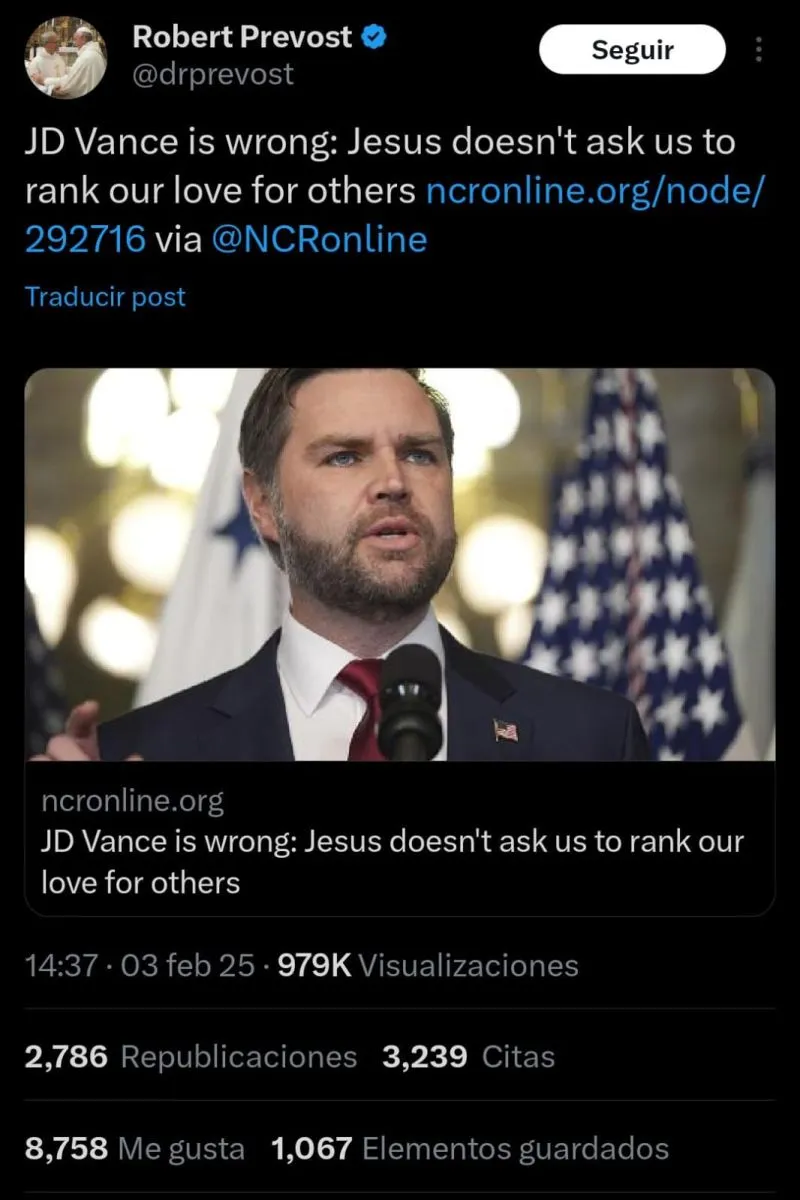View the 979K Visualizaciones count
800x1200 pixels.
coord(427,965)
